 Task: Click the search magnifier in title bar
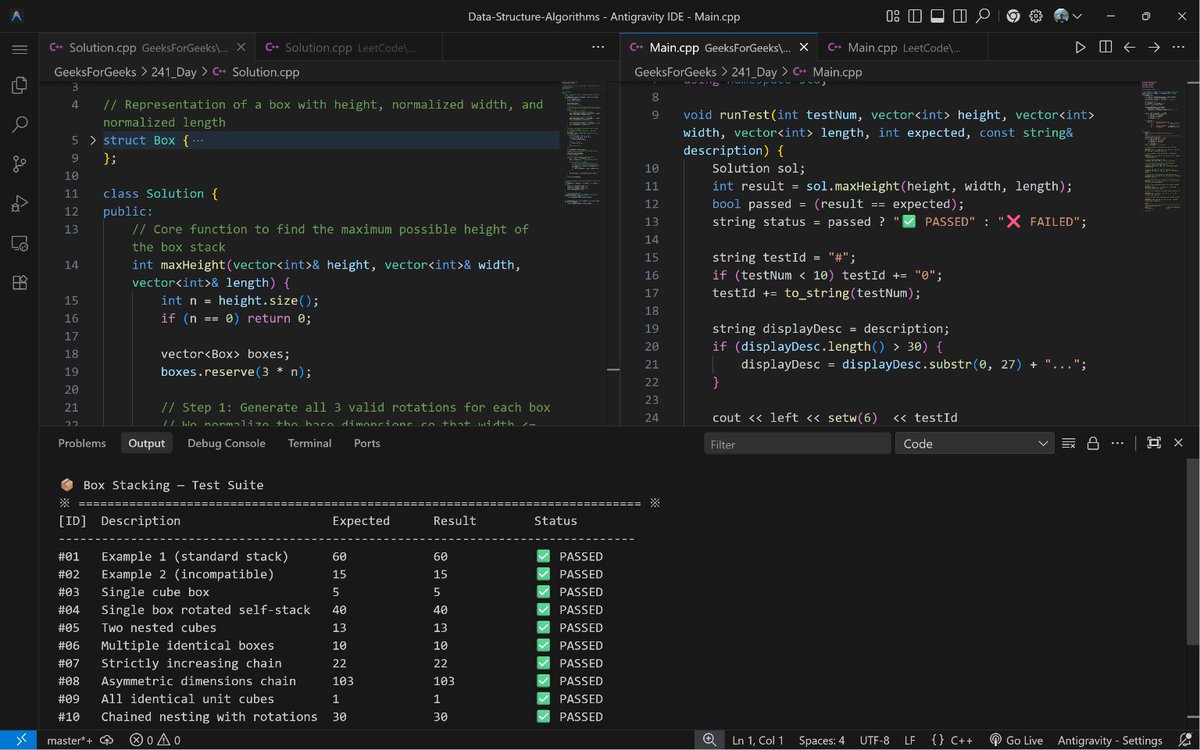[984, 16]
